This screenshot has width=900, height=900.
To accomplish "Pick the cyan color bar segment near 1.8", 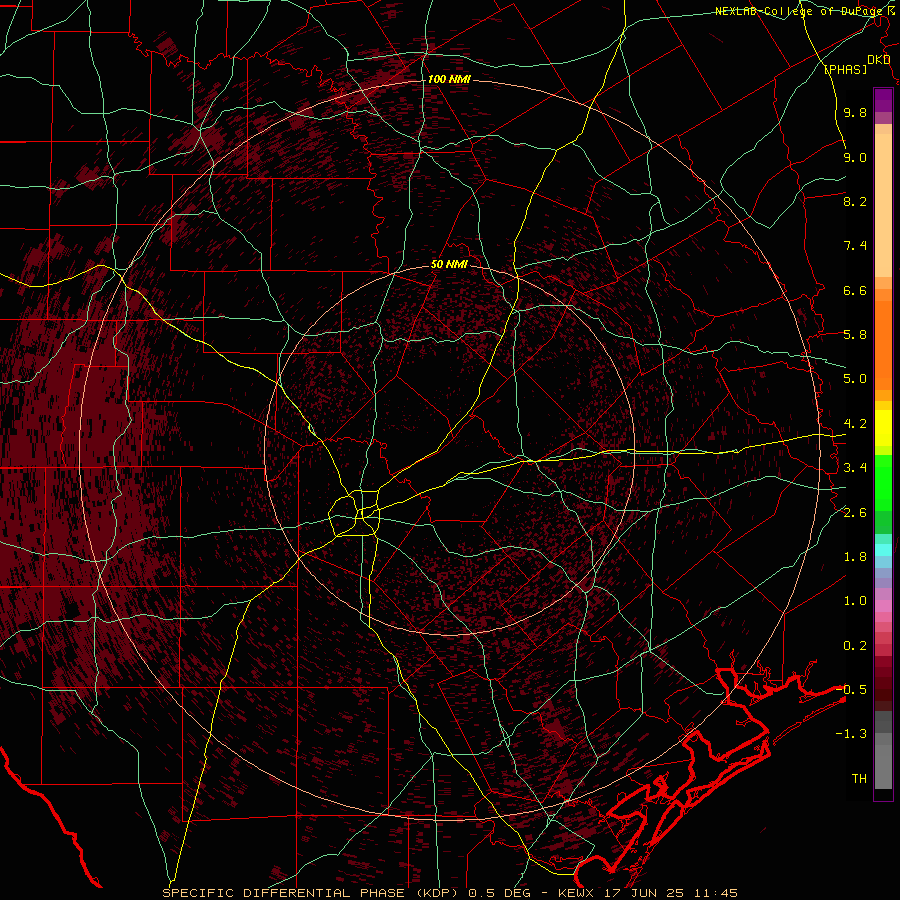I will tap(883, 550).
